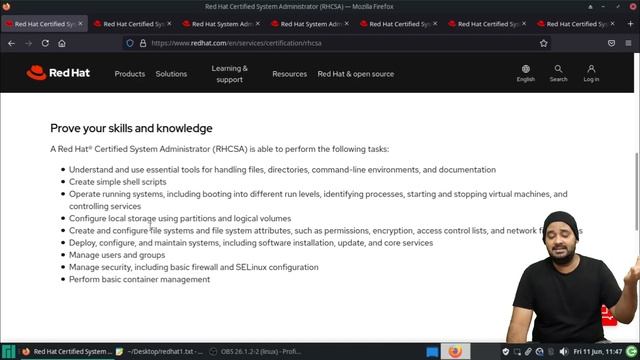Select the active Red Hat Certified tab
The height and width of the screenshot is (360, 640).
44,24
